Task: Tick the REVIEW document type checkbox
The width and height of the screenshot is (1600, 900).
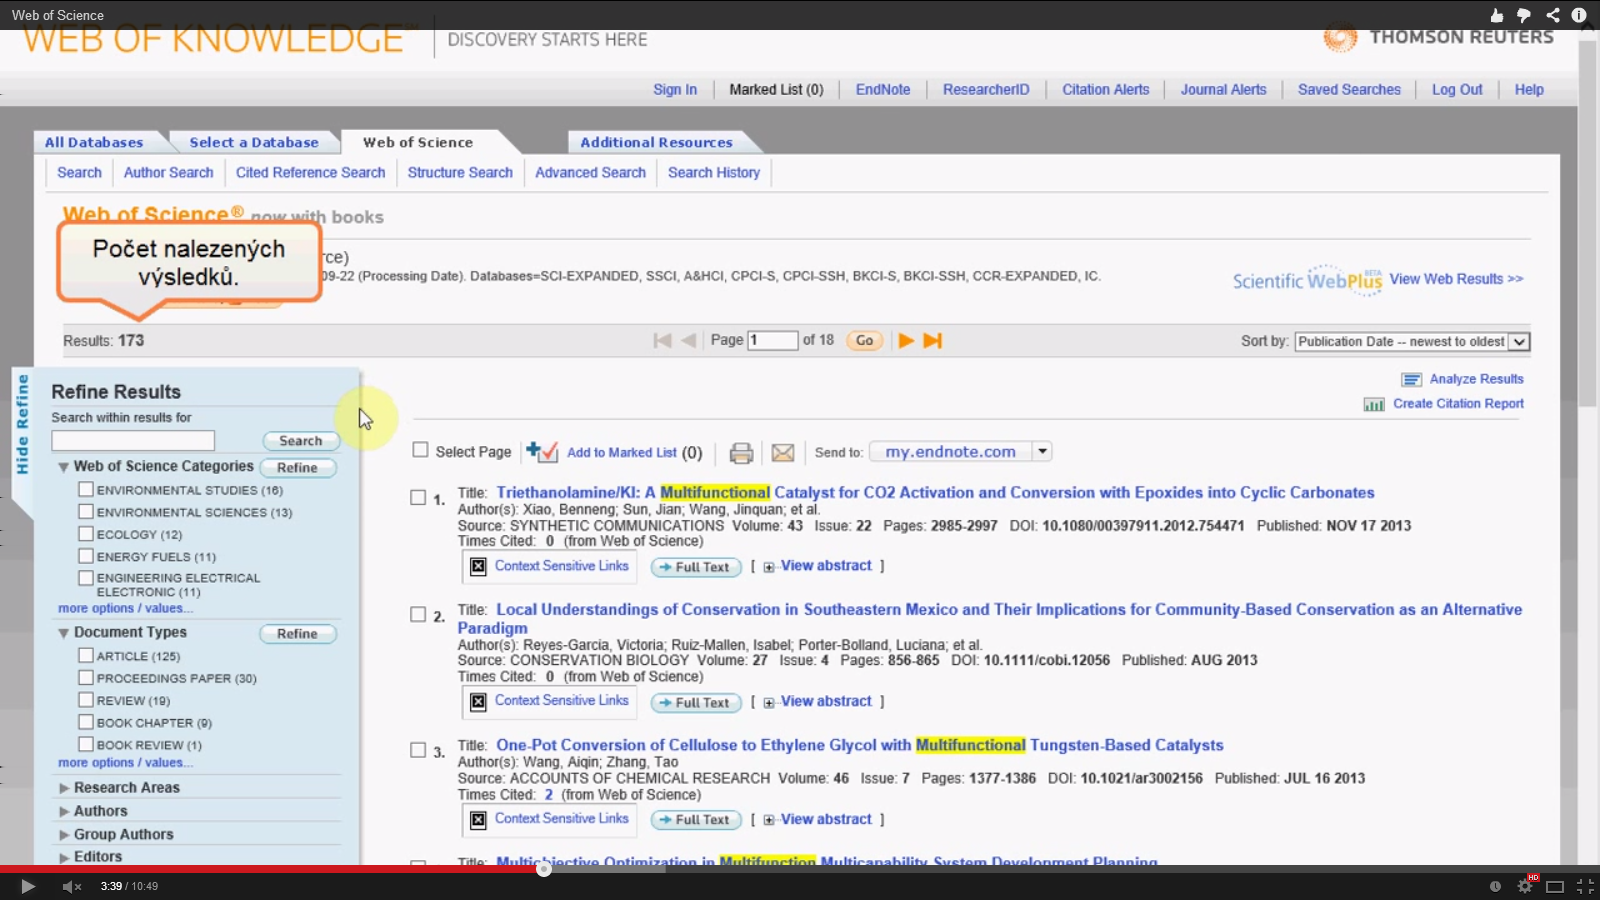Action: click(86, 699)
